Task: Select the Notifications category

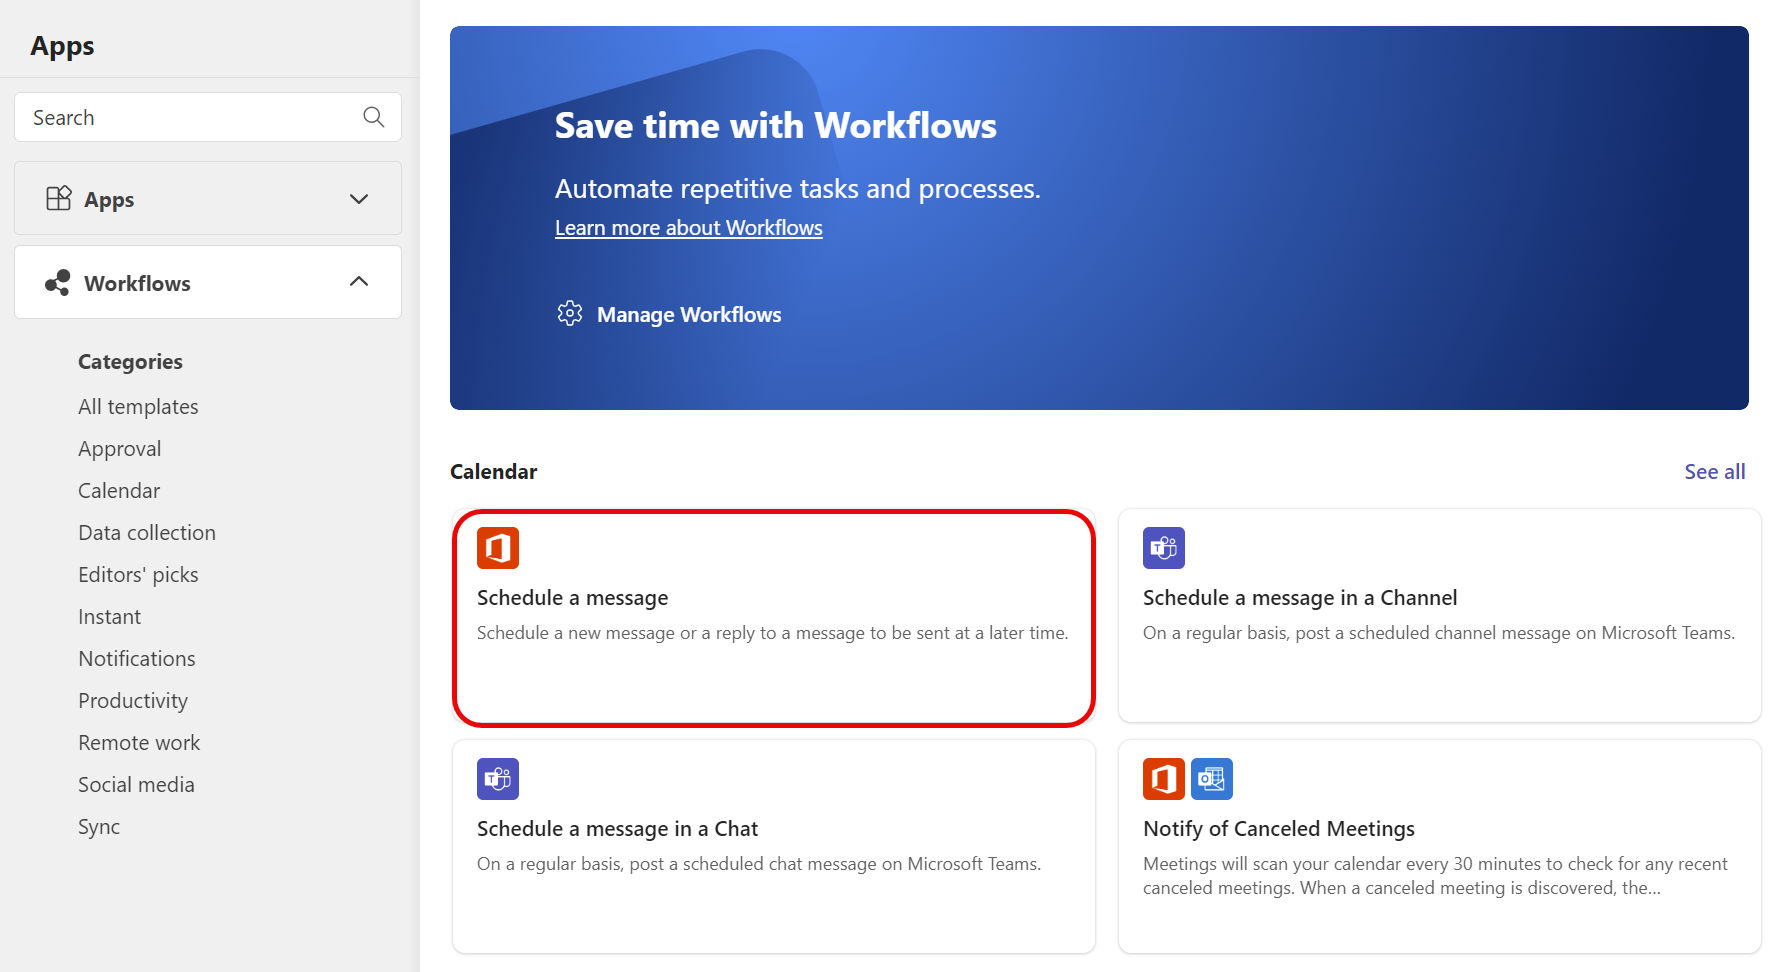Action: [x=136, y=658]
